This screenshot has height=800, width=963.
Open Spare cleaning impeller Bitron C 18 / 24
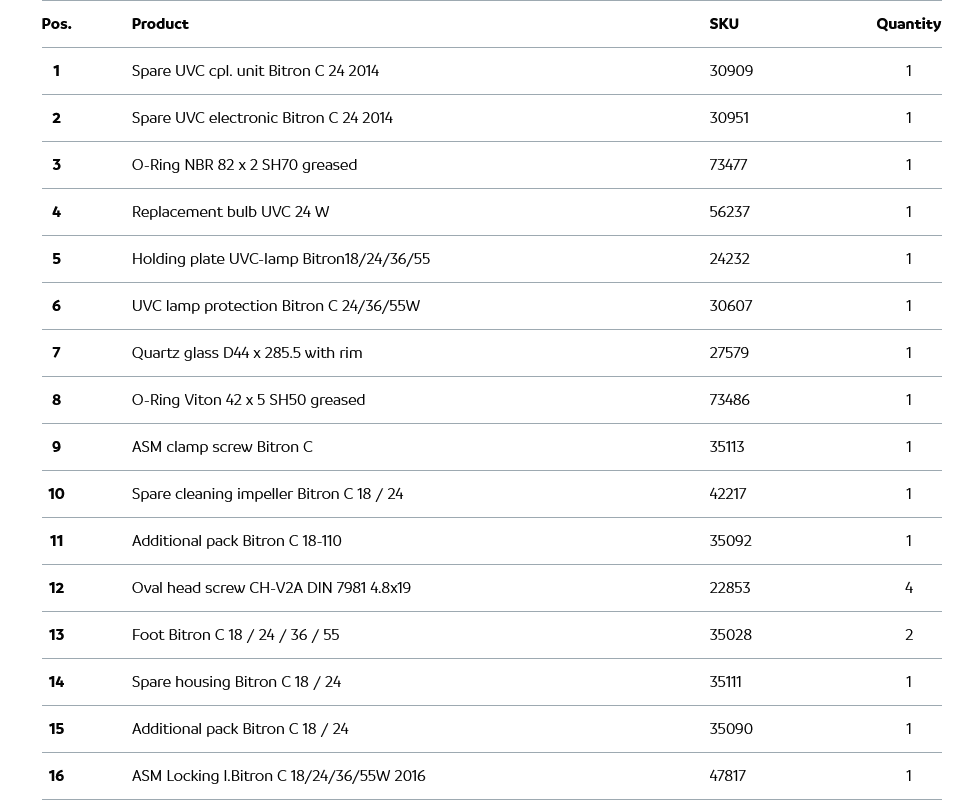267,494
